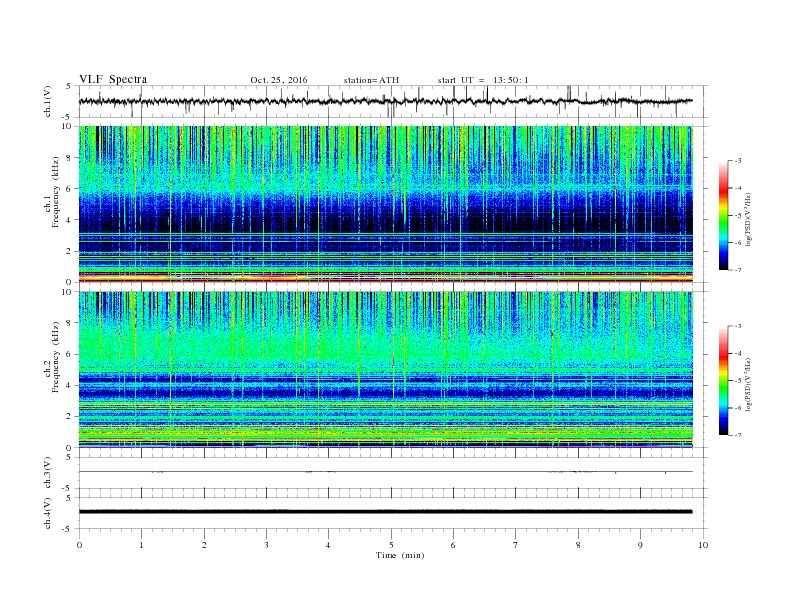The image size is (792, 612).
Task: Click the ch.3 voltage trace line
Action: point(385,472)
